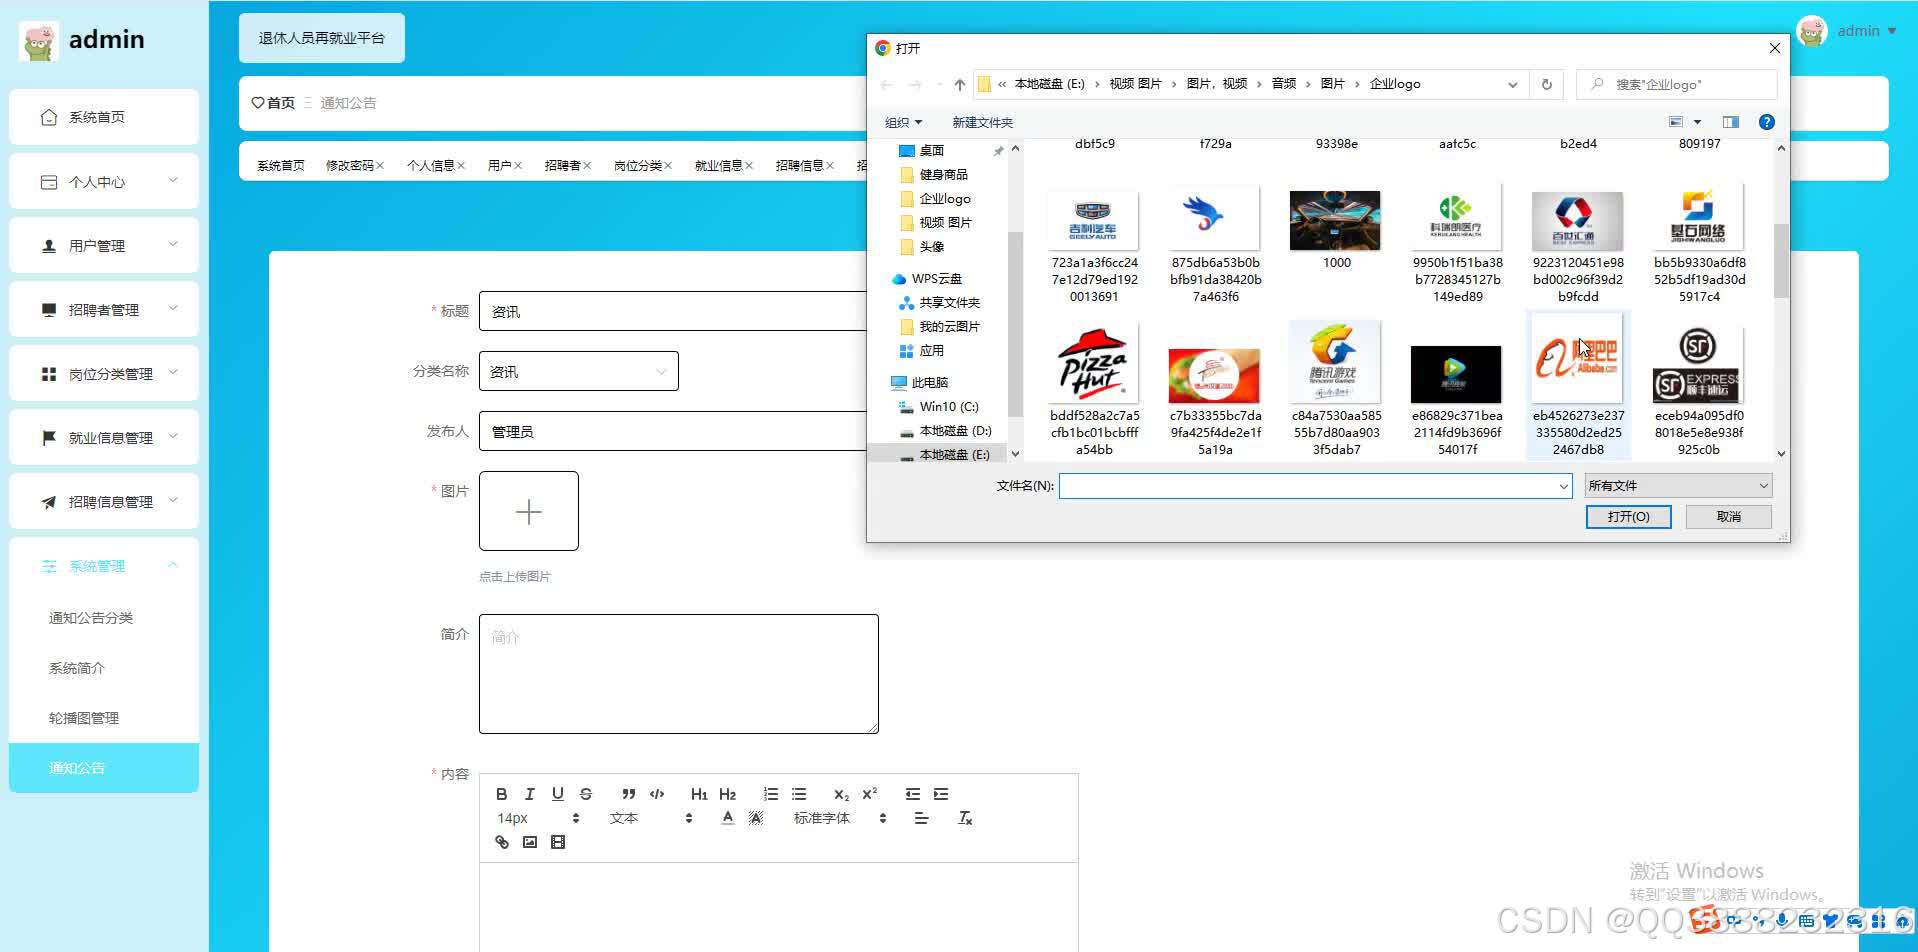Screen dimensions: 1918x952
Task: Switch to the 就业信息 tab
Action: [x=718, y=165]
